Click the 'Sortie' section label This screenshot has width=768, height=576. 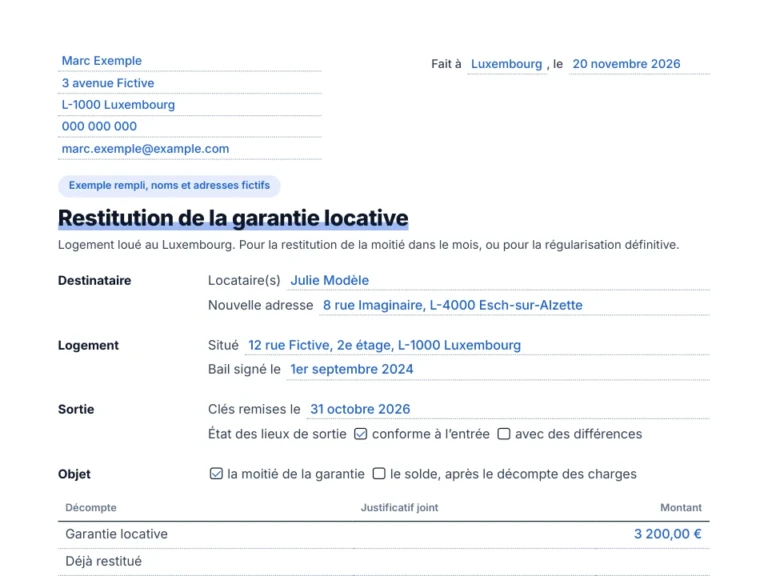(x=76, y=409)
